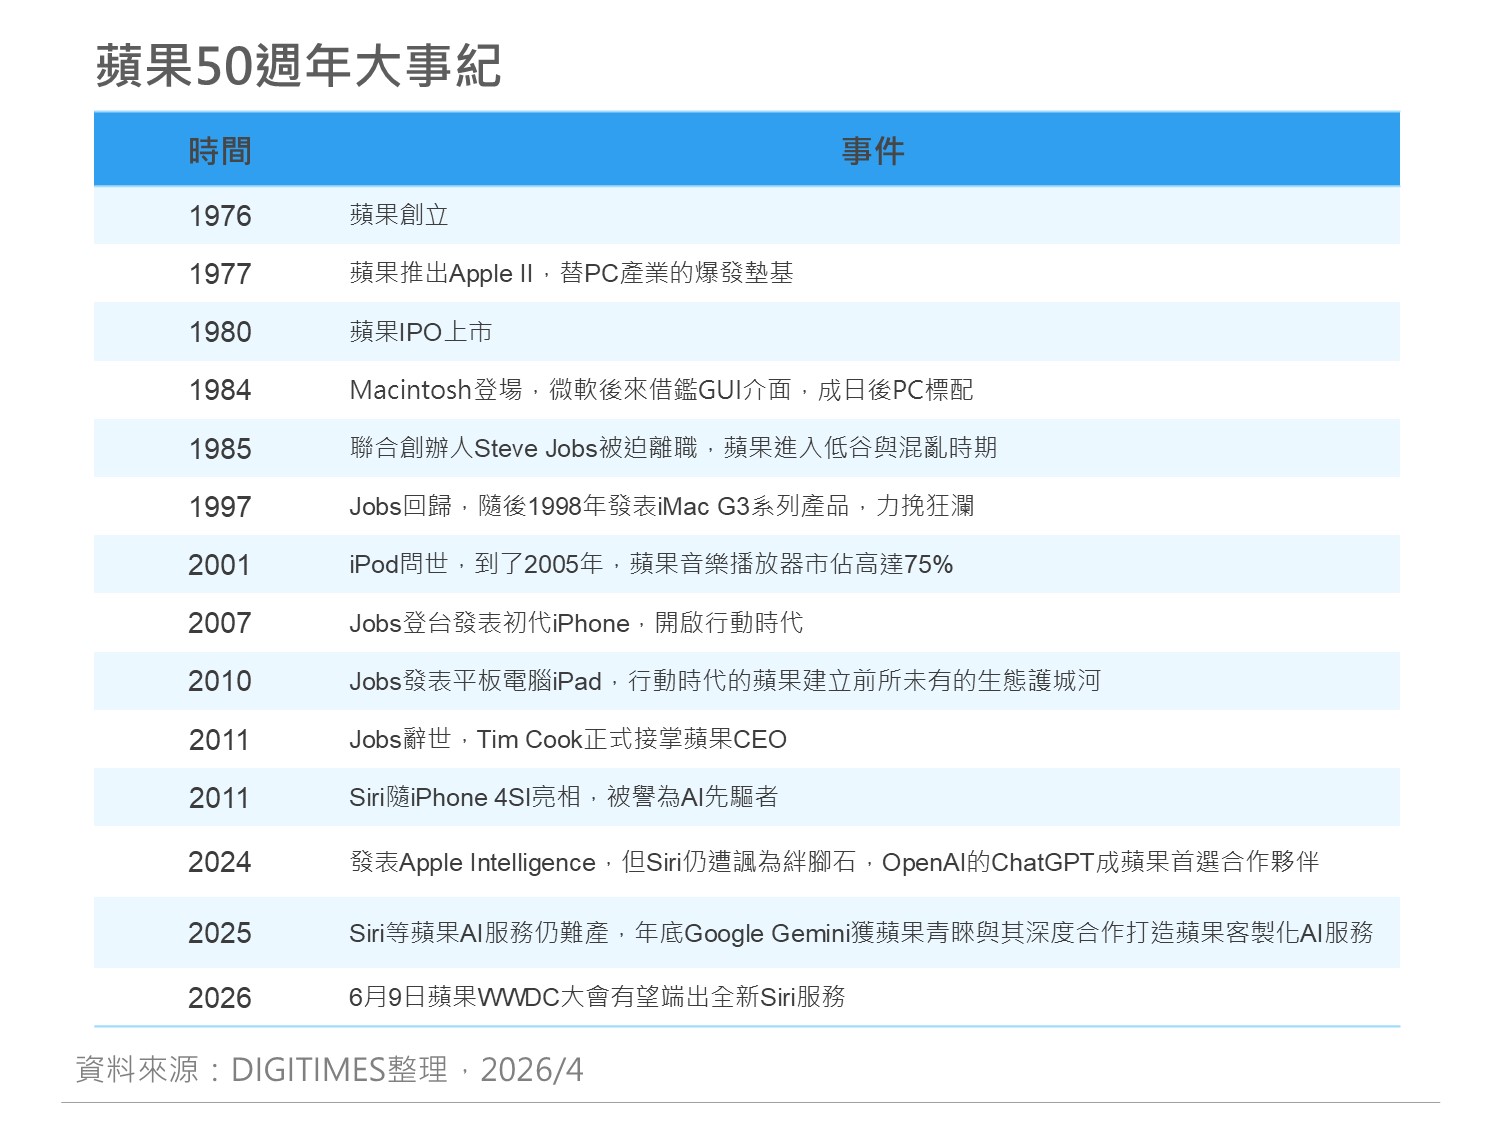Select the iPod問世 event text
1500x1125 pixels.
click(x=650, y=564)
